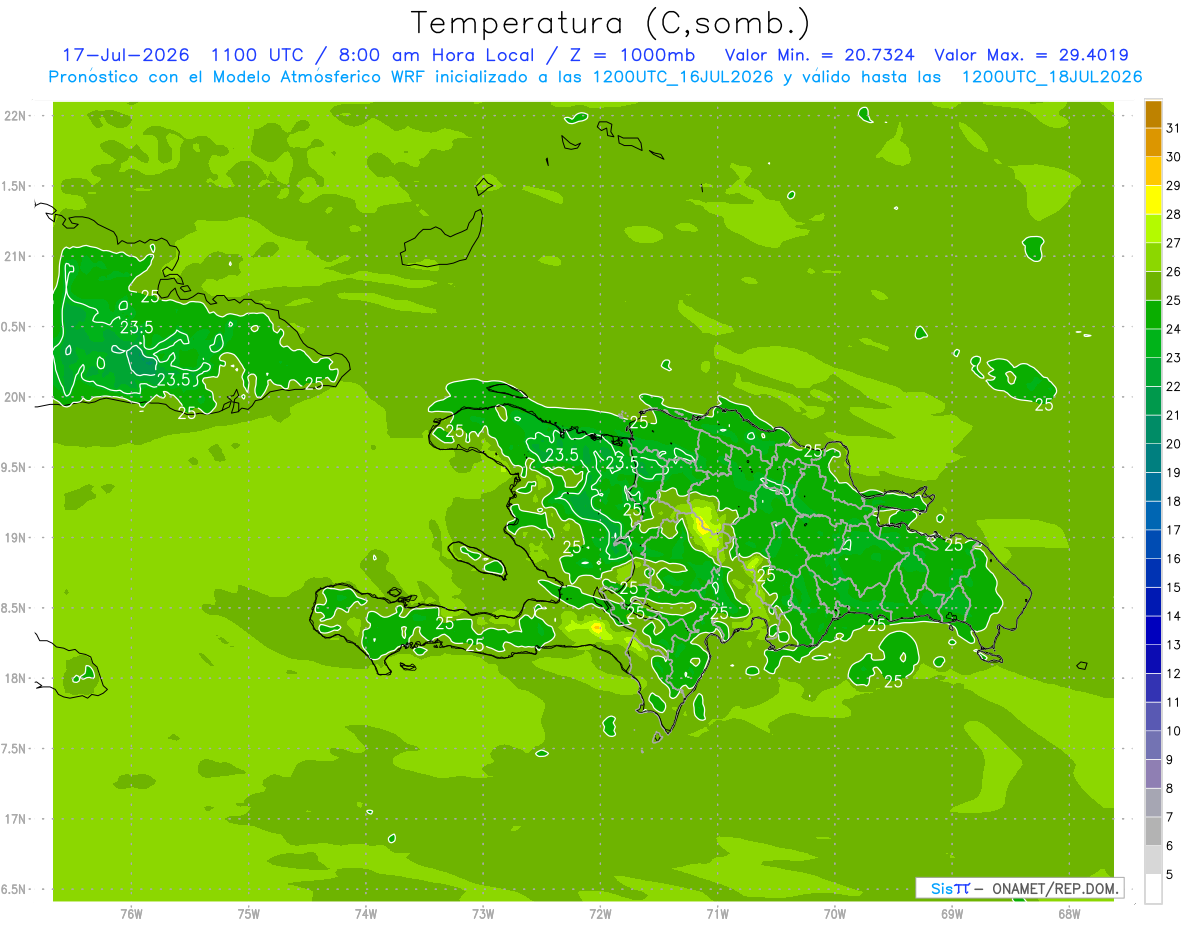Click the "75W" longitude axis label
The width and height of the screenshot is (1200, 927).
click(x=249, y=913)
